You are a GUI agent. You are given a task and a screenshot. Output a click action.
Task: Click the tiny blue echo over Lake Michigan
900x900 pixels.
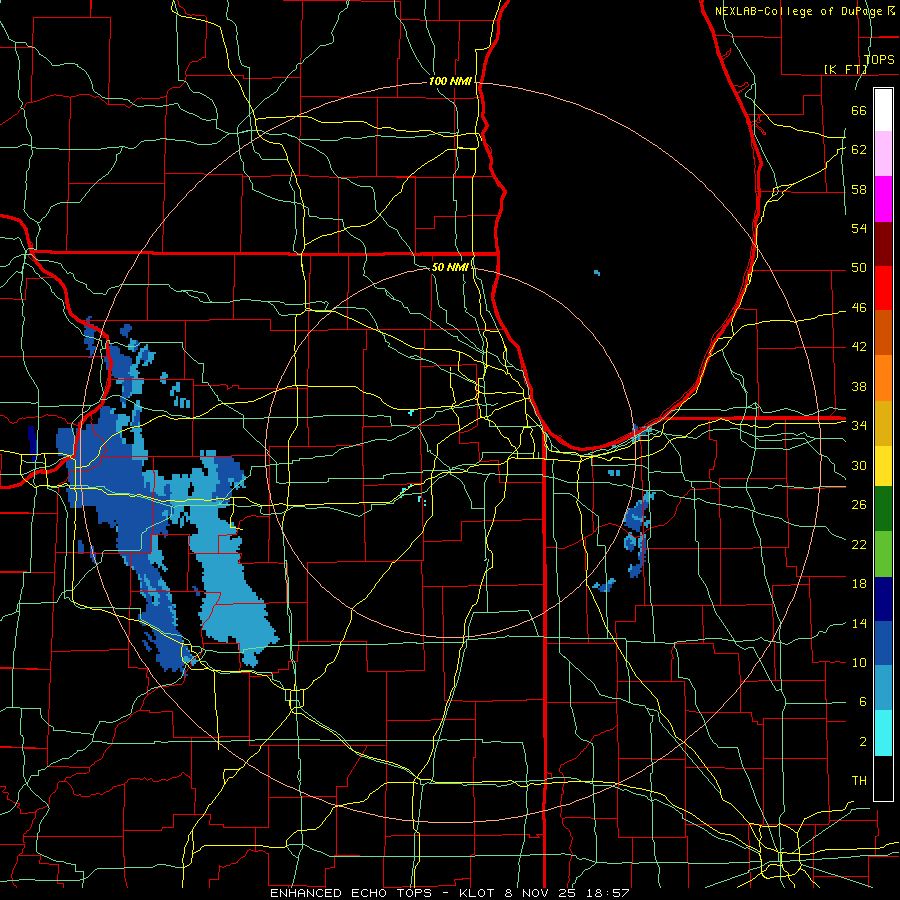click(x=597, y=273)
